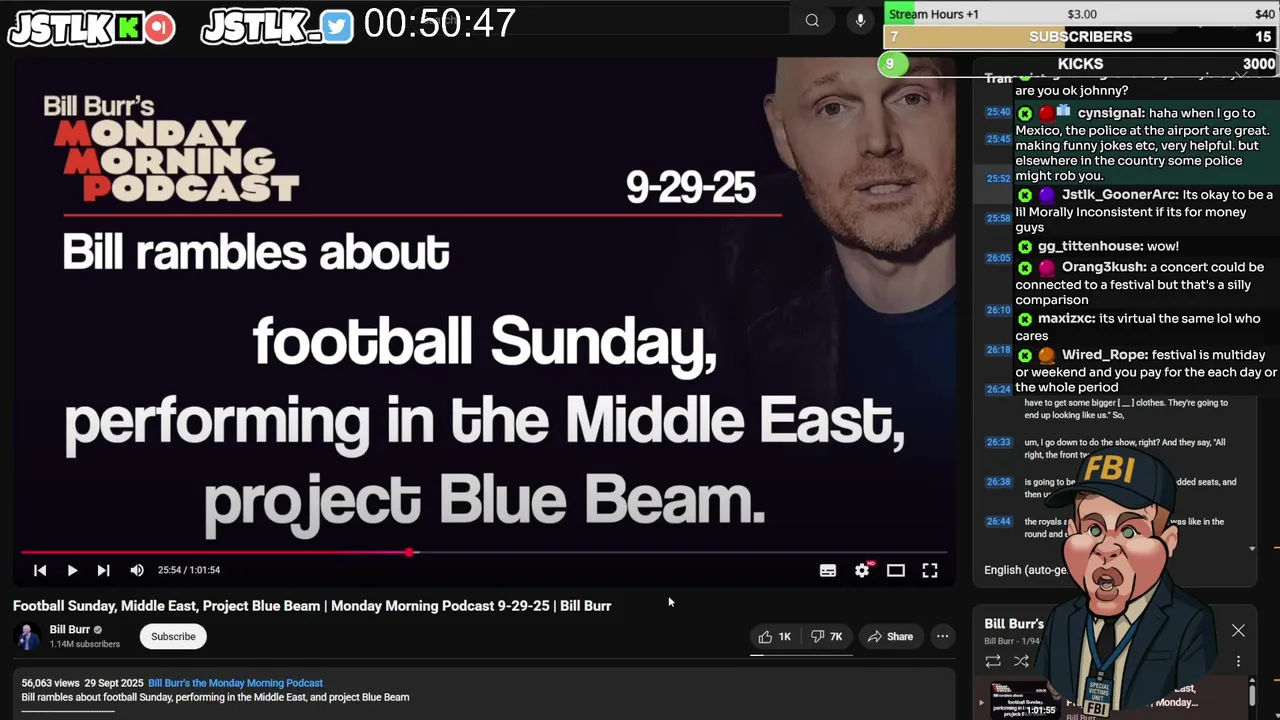Click the Subscribers goal bar
This screenshot has height=720, width=1280.
tap(1081, 36)
